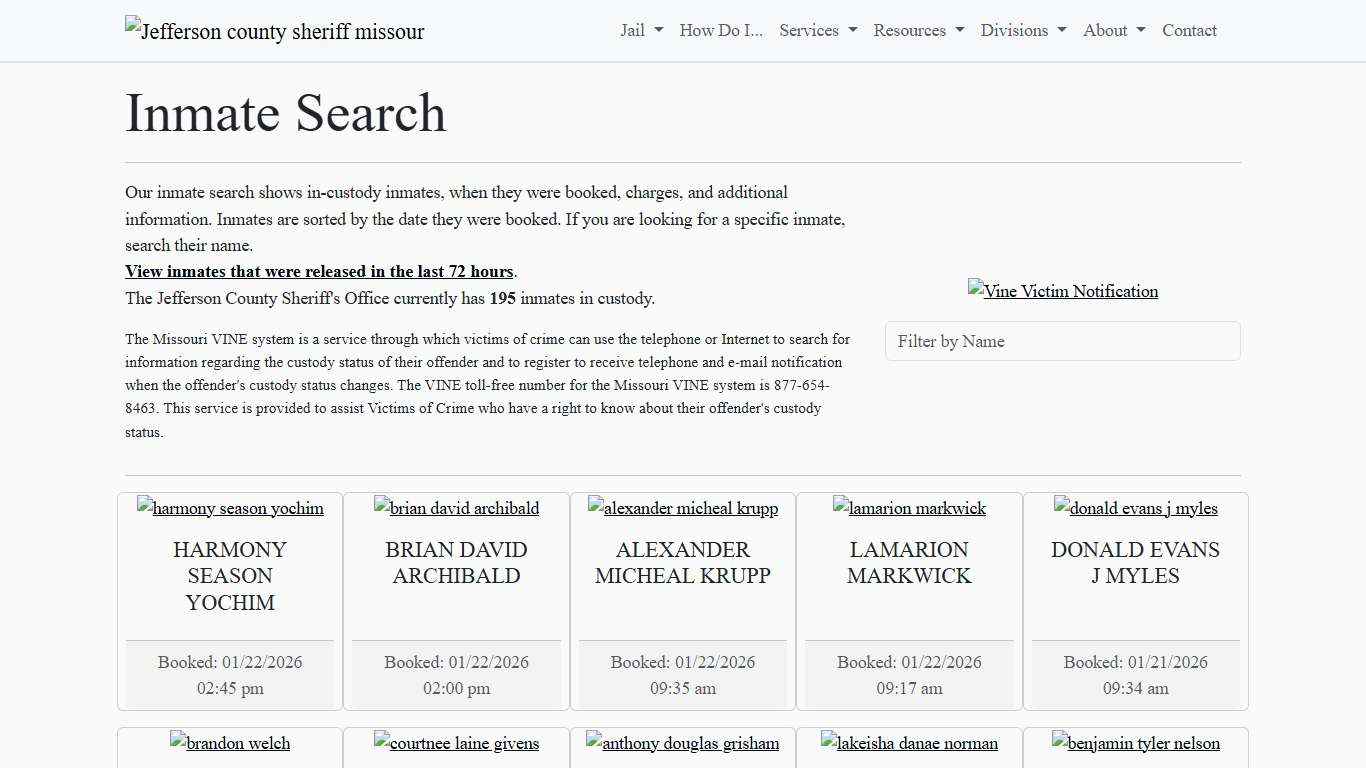The height and width of the screenshot is (768, 1366).
Task: Open Alexander Micheal Krupp's inmate photo
Action: click(x=683, y=508)
